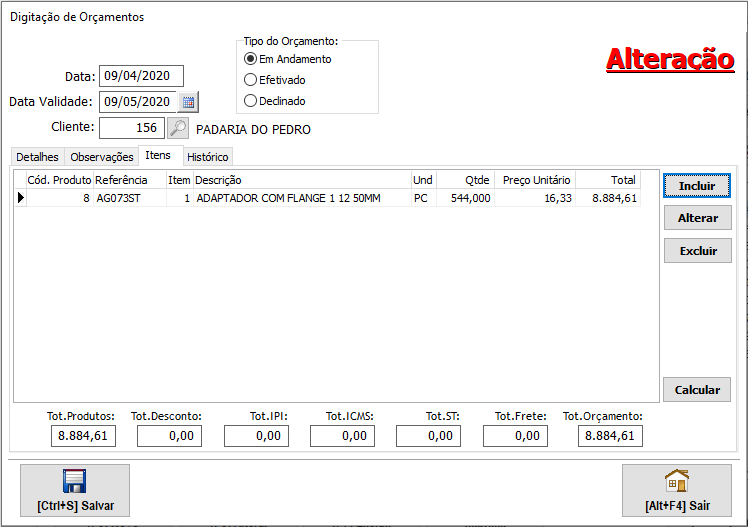Click the Calcular button
Image resolution: width=748 pixels, height=527 pixels.
[x=697, y=390]
